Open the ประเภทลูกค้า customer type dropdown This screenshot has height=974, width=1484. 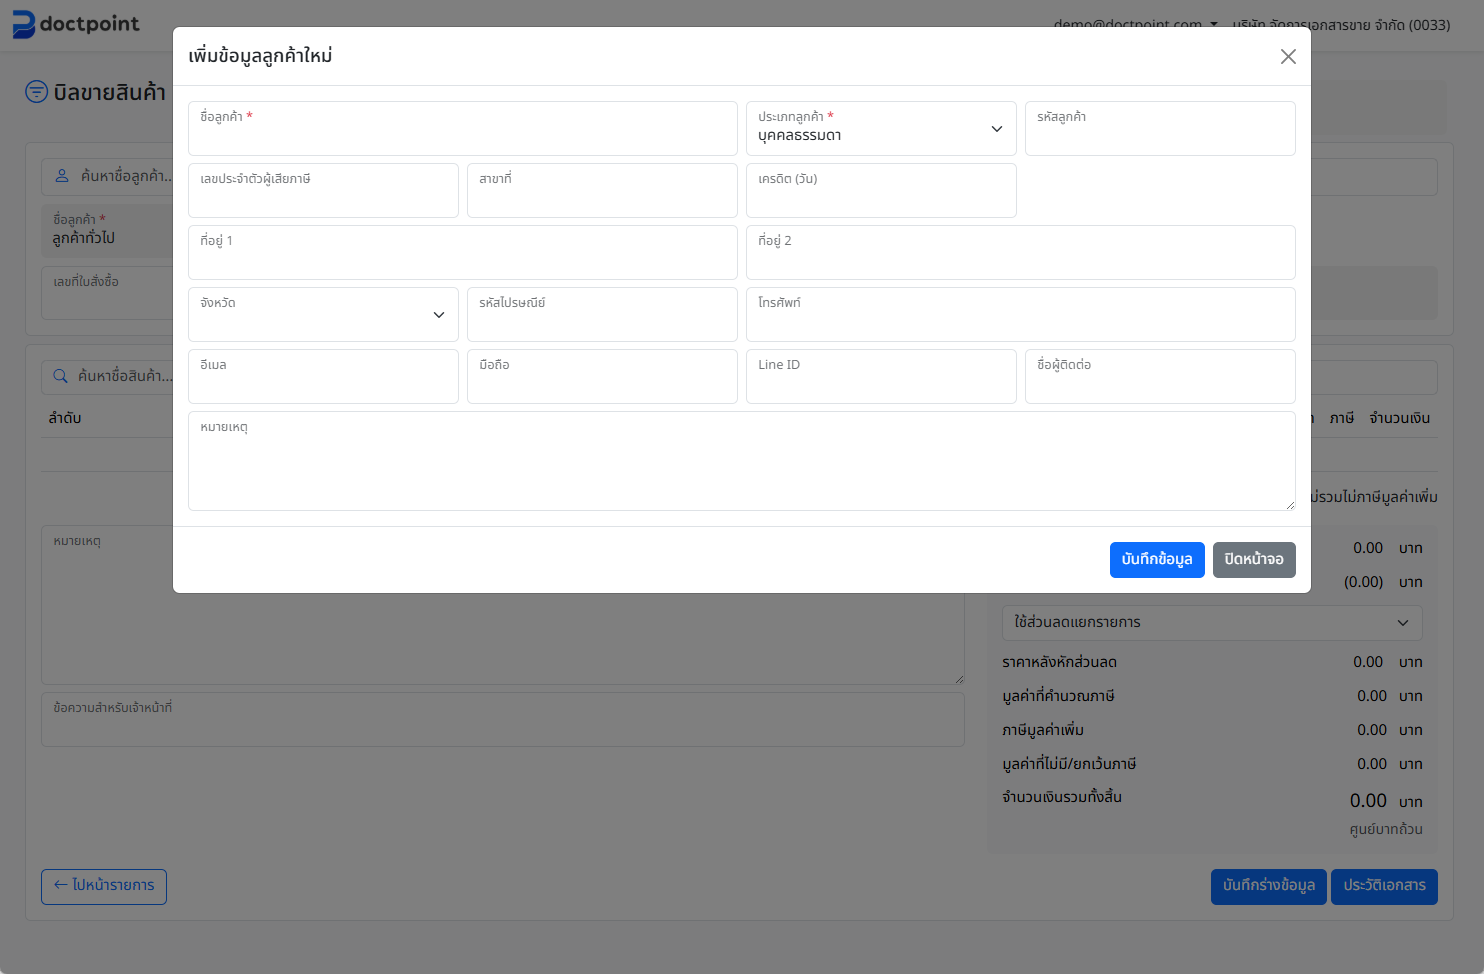click(x=880, y=129)
